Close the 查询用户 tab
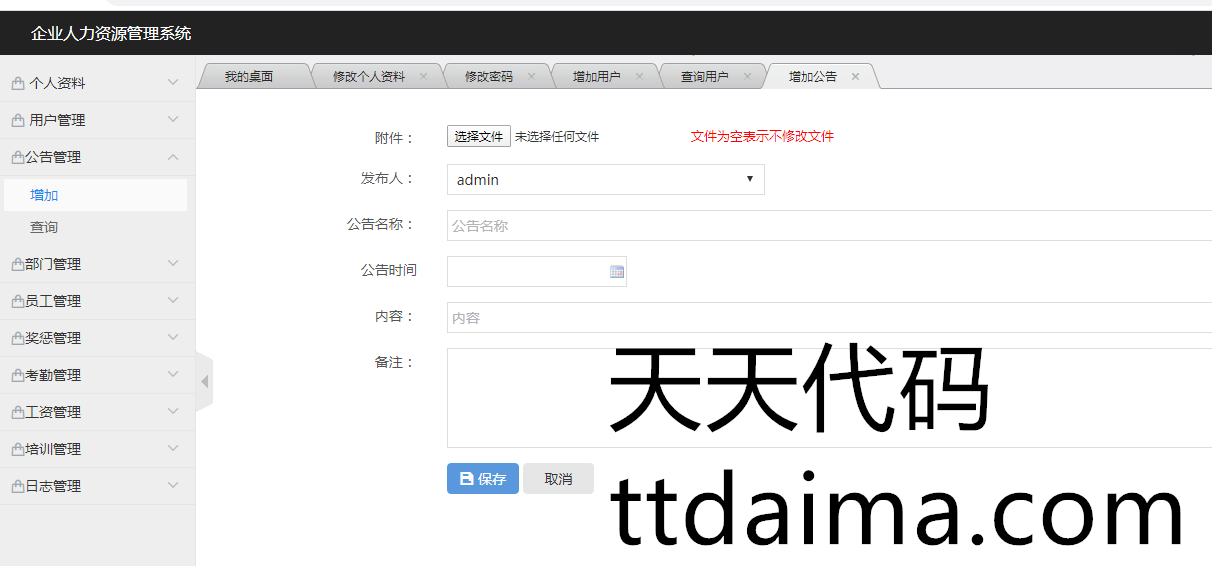The height and width of the screenshot is (566, 1212). (x=747, y=76)
